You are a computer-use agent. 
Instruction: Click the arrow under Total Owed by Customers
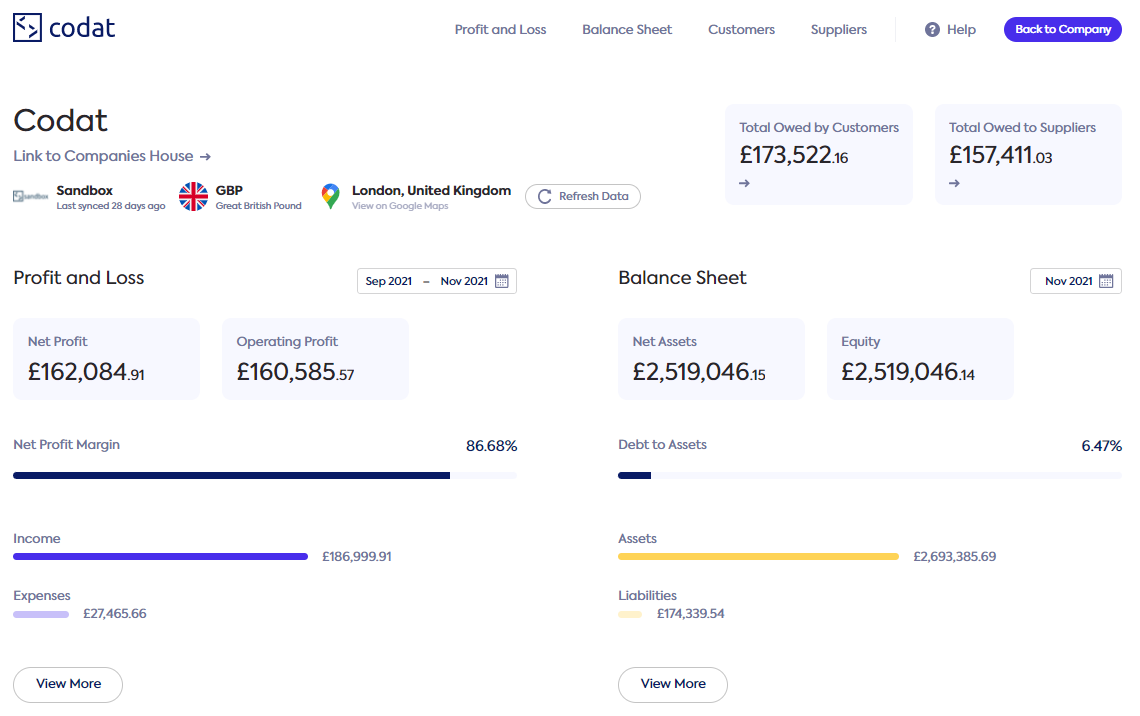(x=745, y=183)
